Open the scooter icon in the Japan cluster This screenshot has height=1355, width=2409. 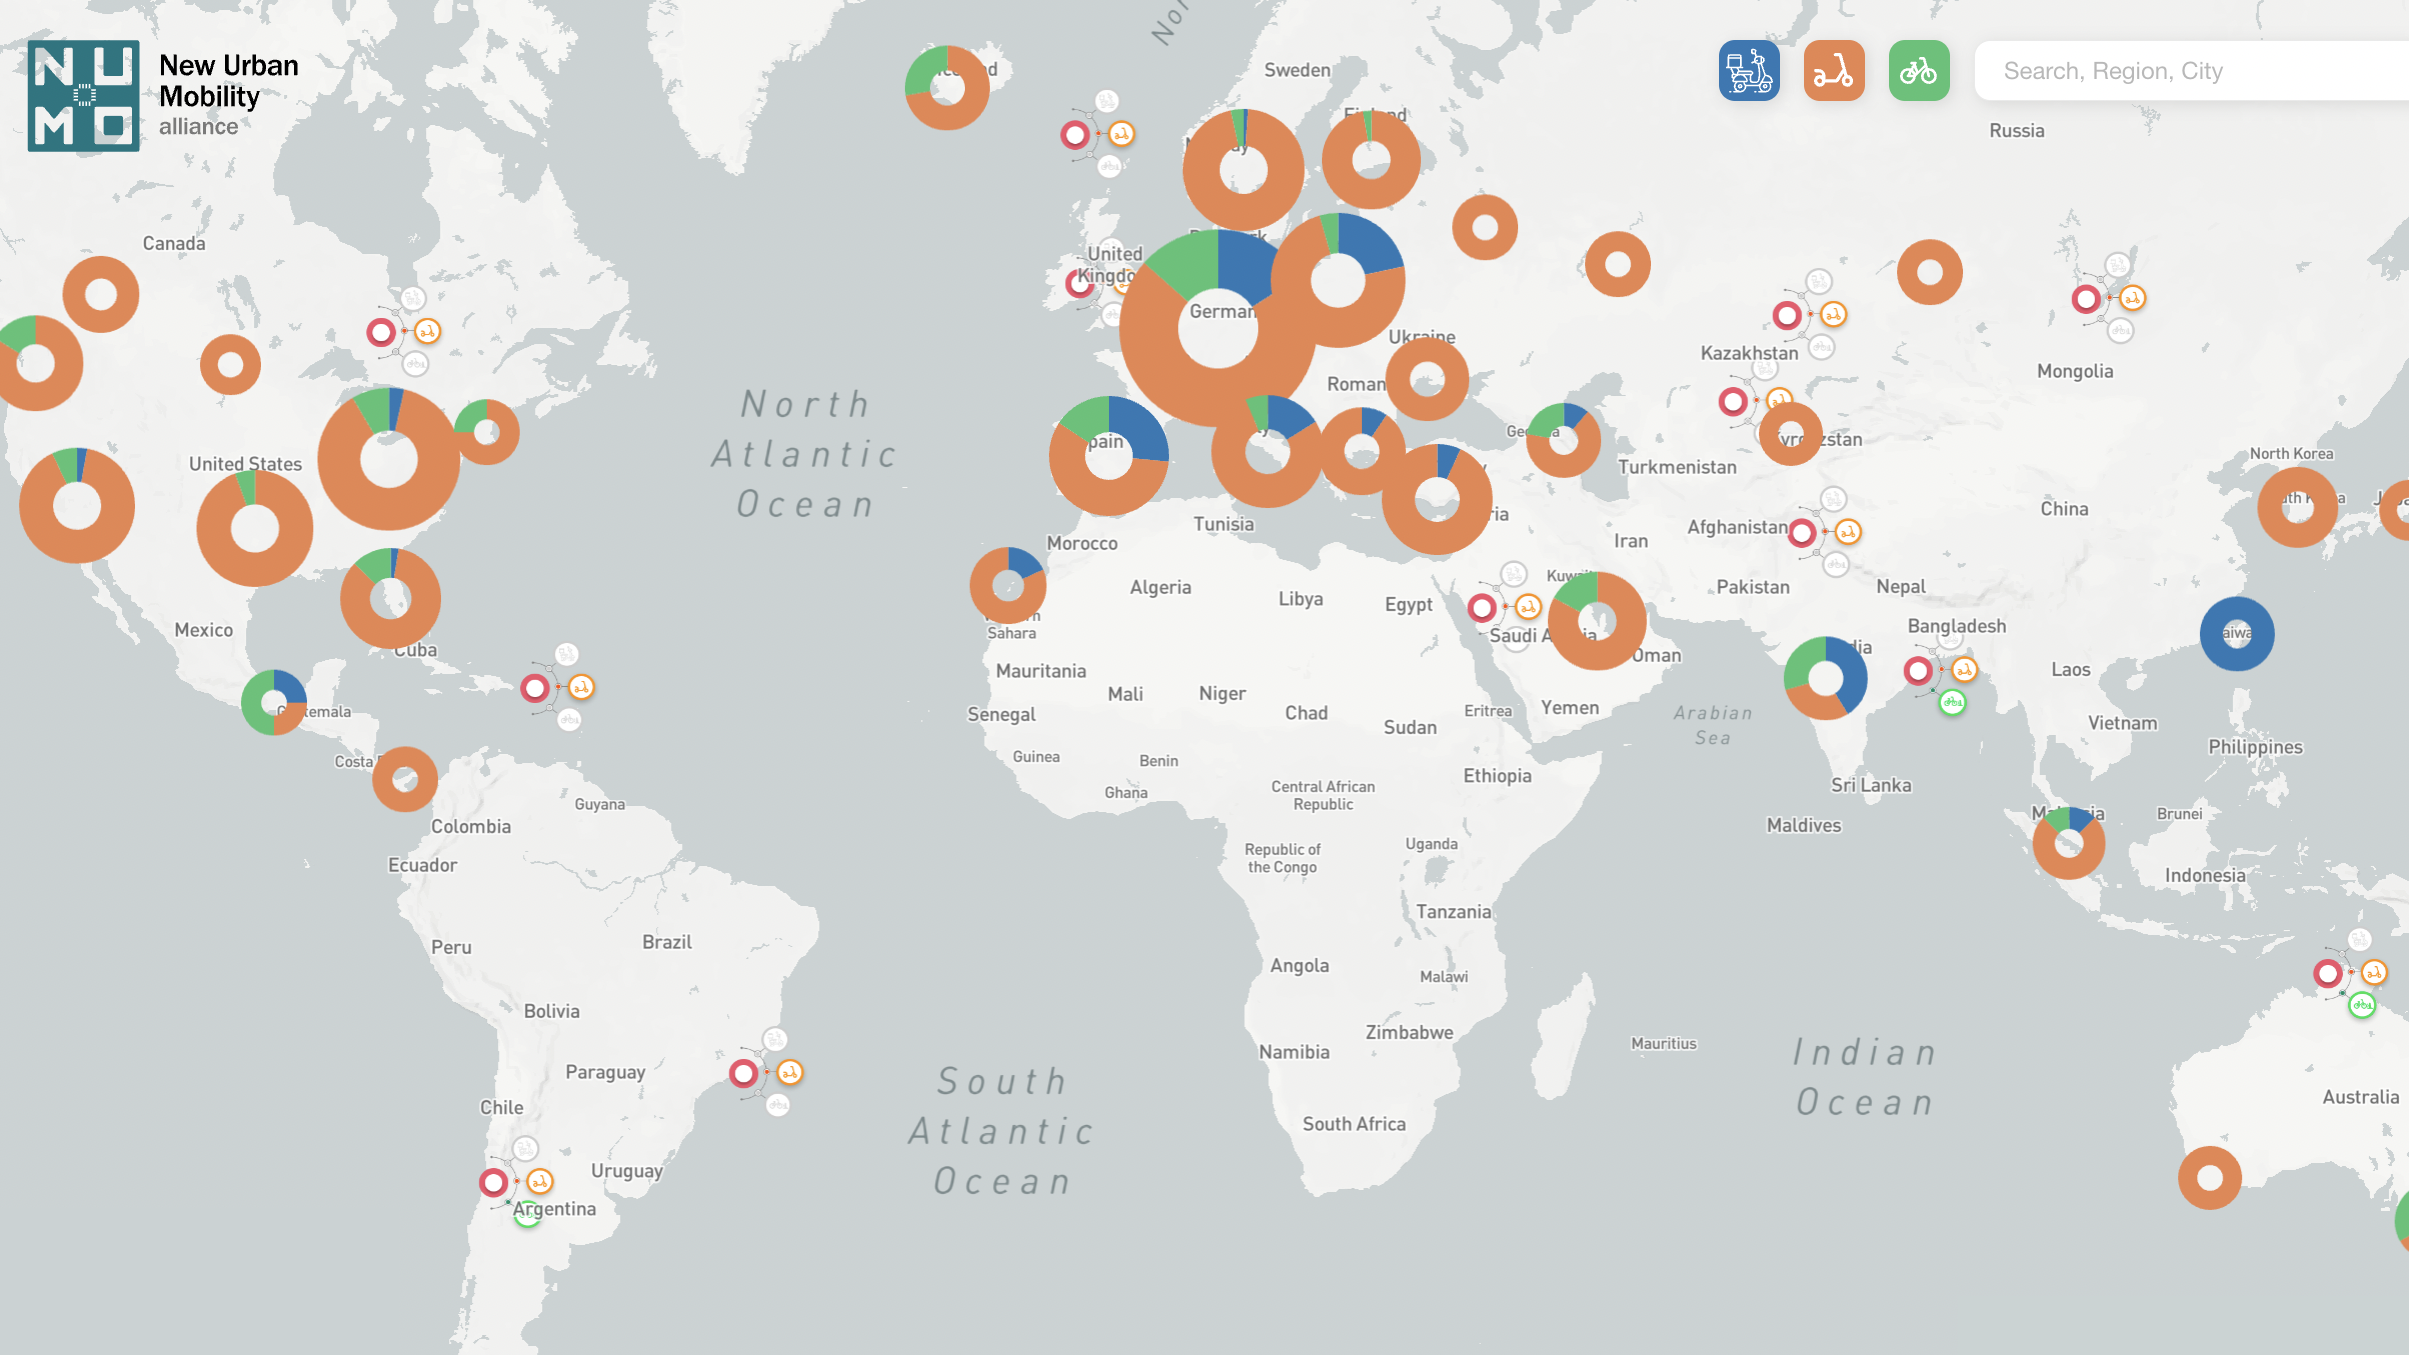click(x=2131, y=297)
